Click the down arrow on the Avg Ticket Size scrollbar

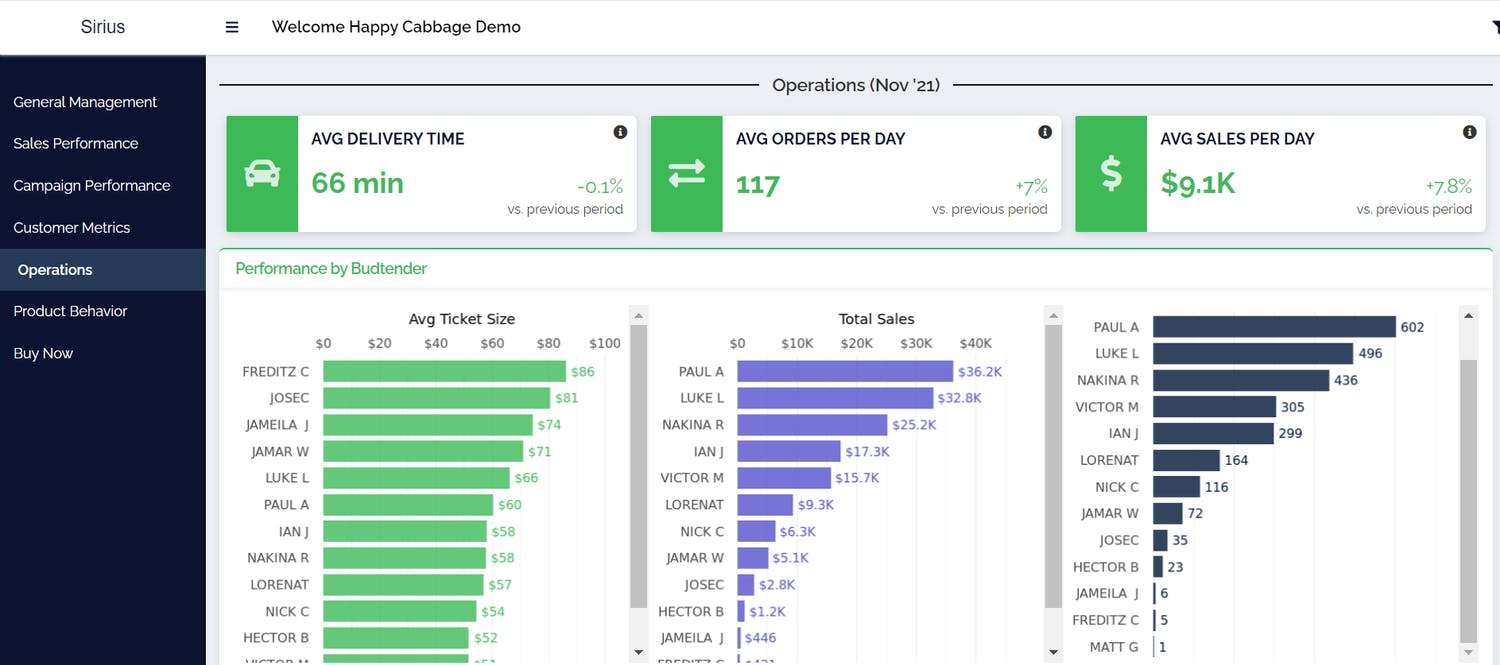[x=638, y=650]
